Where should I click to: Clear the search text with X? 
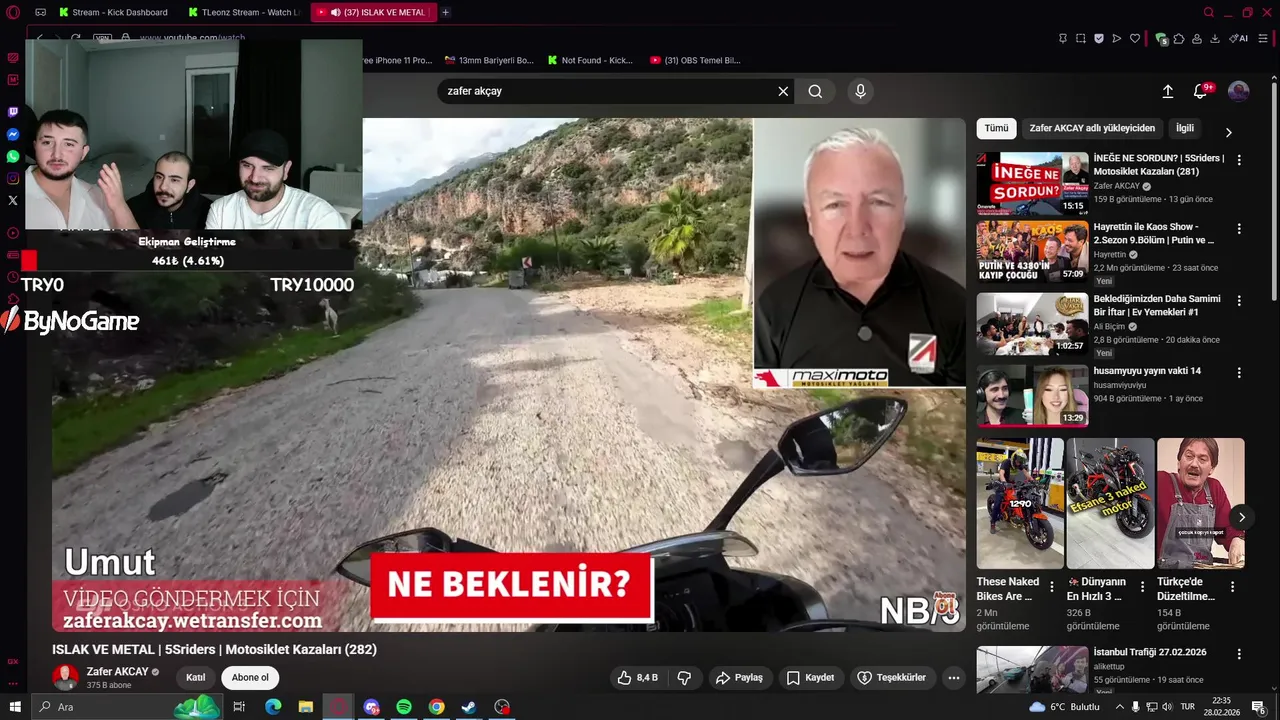(783, 91)
